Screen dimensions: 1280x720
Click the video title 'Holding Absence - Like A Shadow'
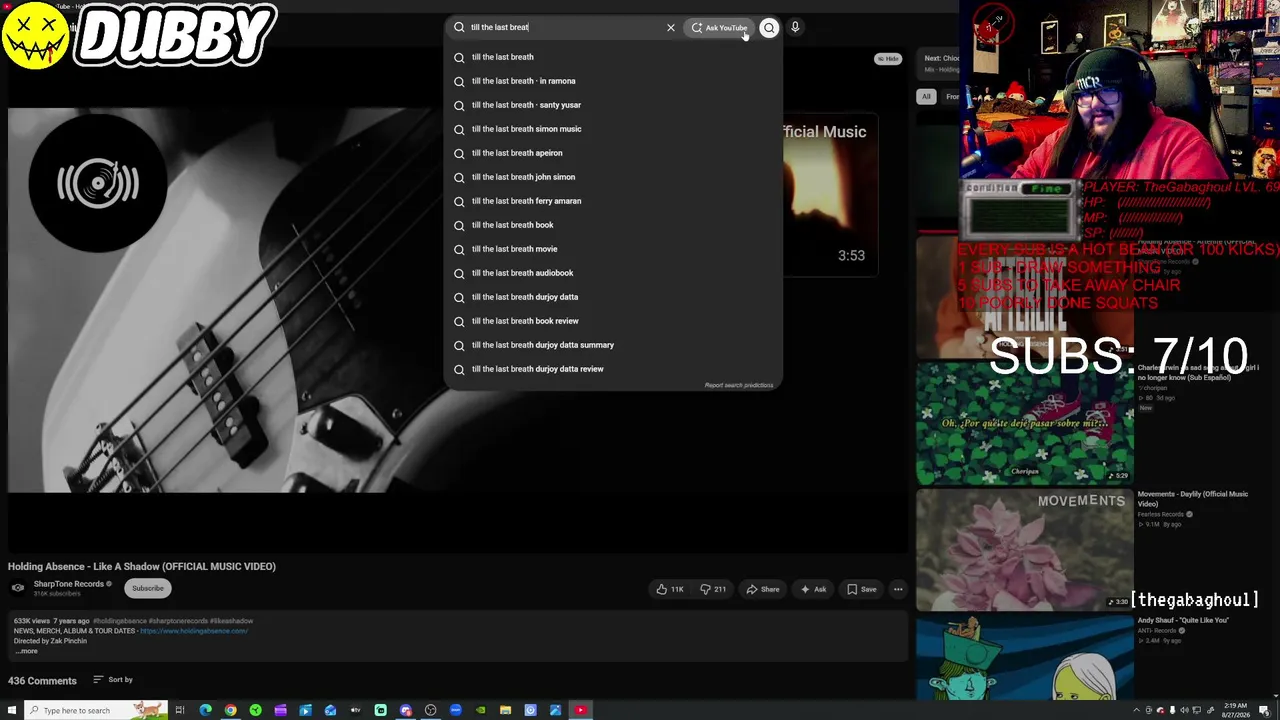point(142,566)
